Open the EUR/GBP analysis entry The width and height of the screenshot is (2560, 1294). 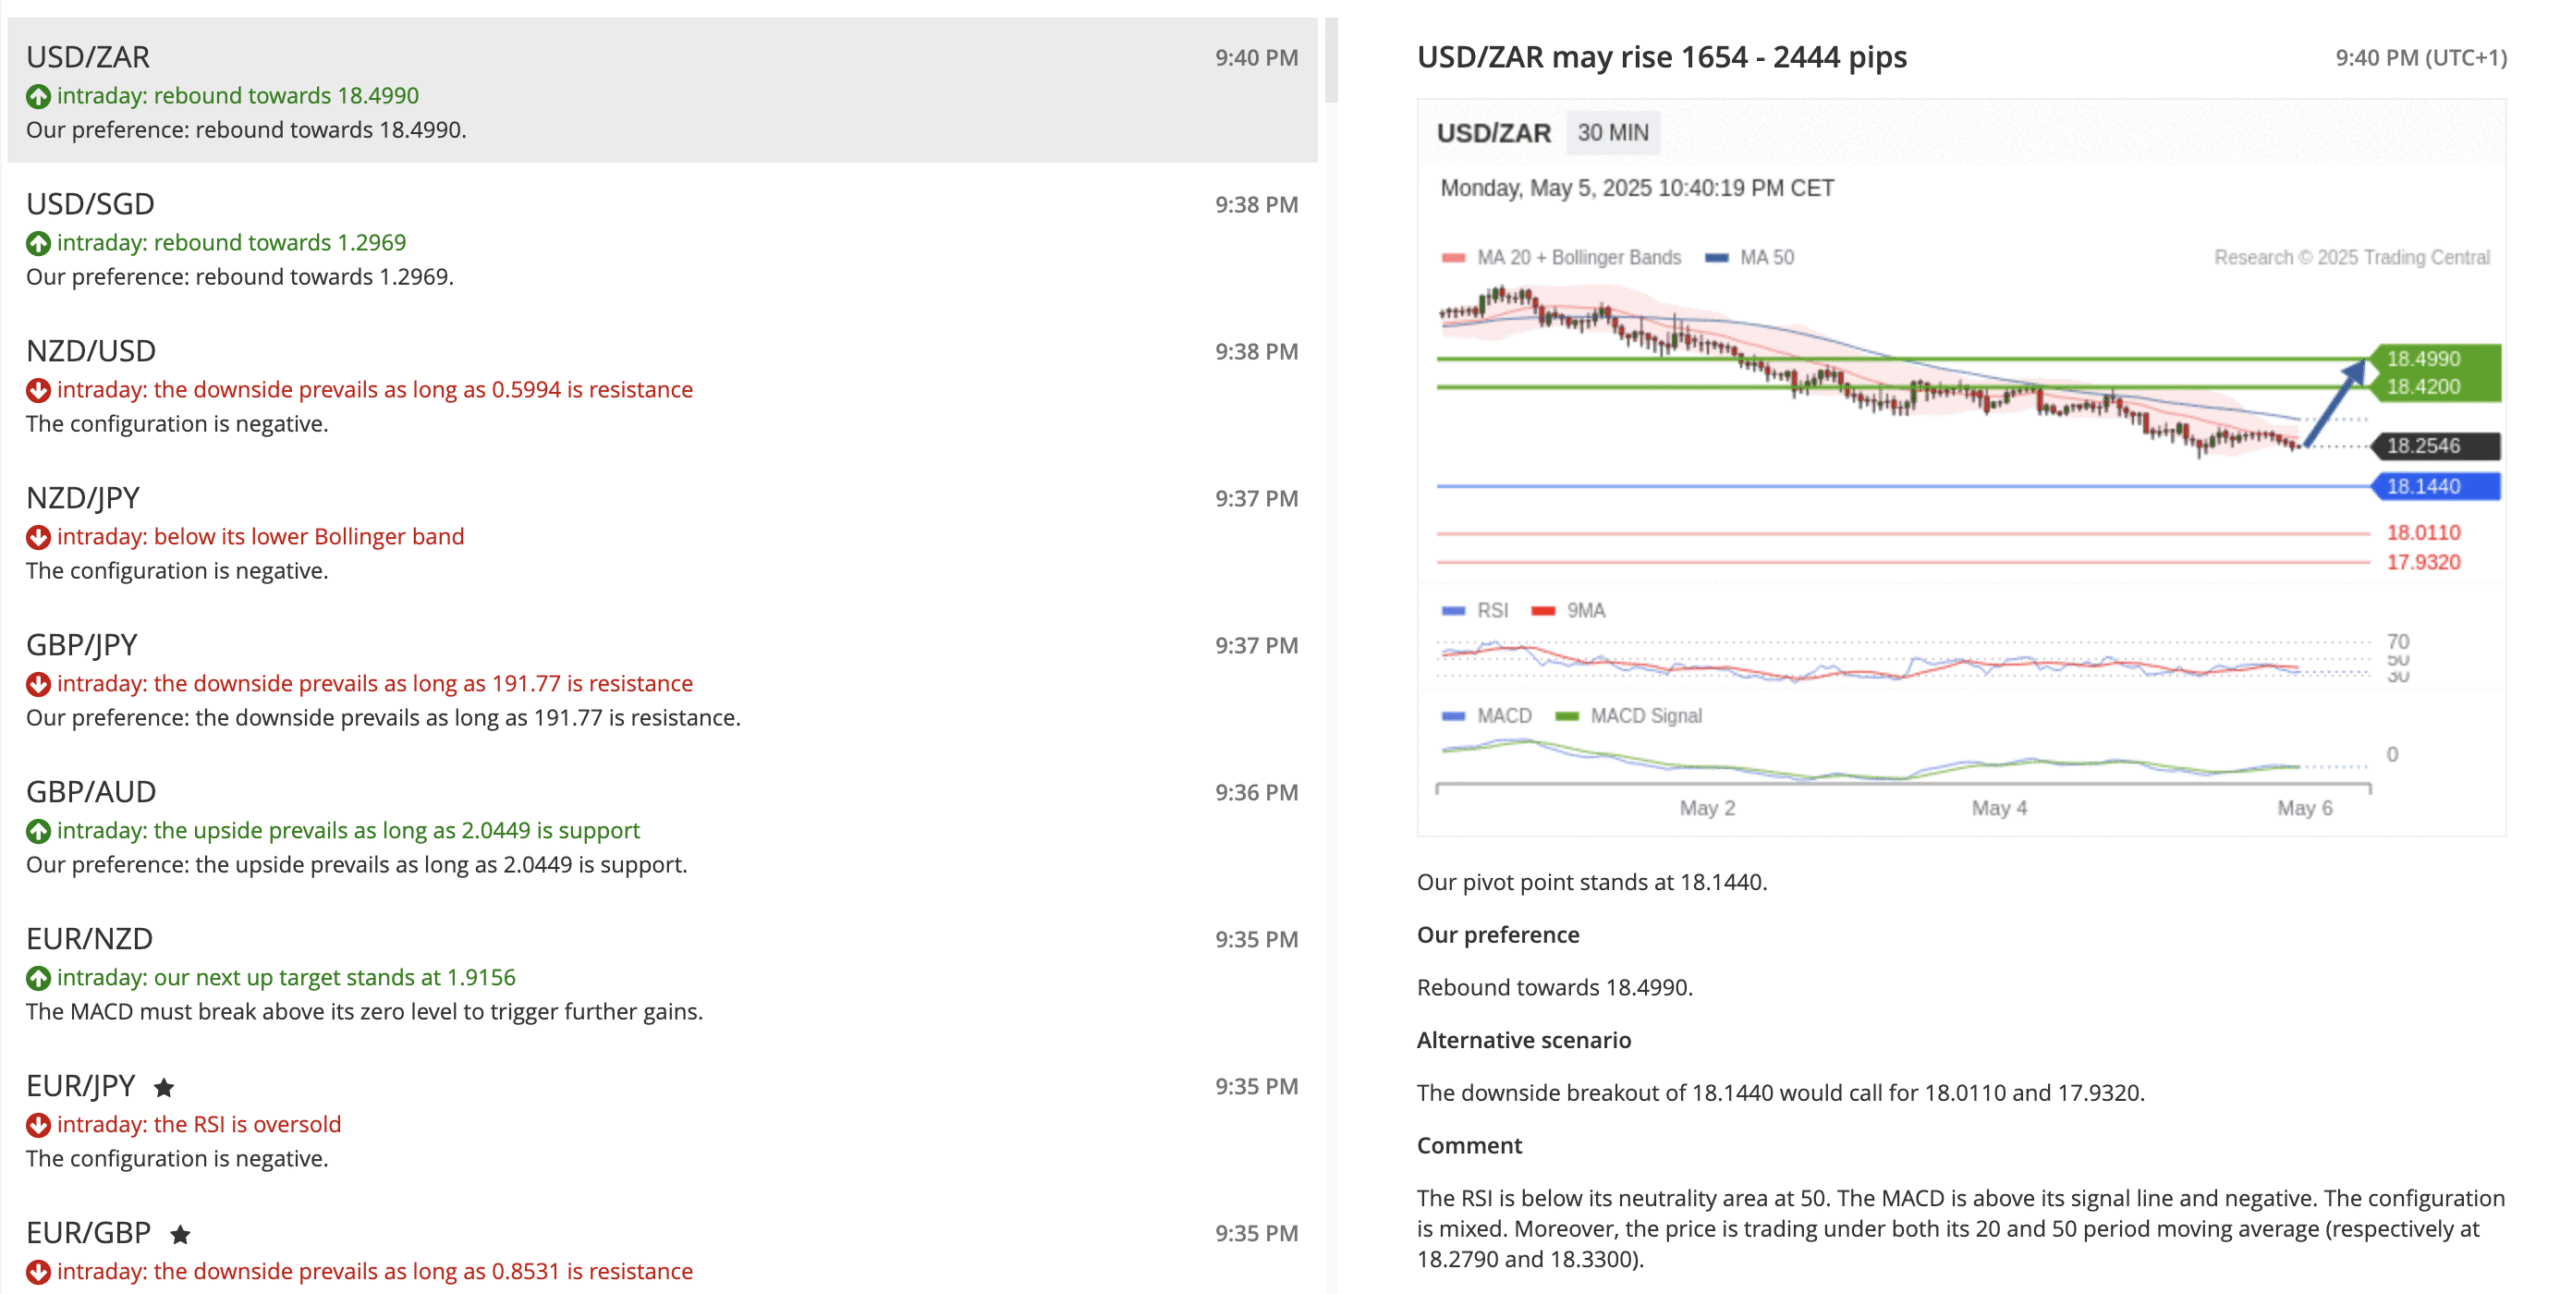662,1244
